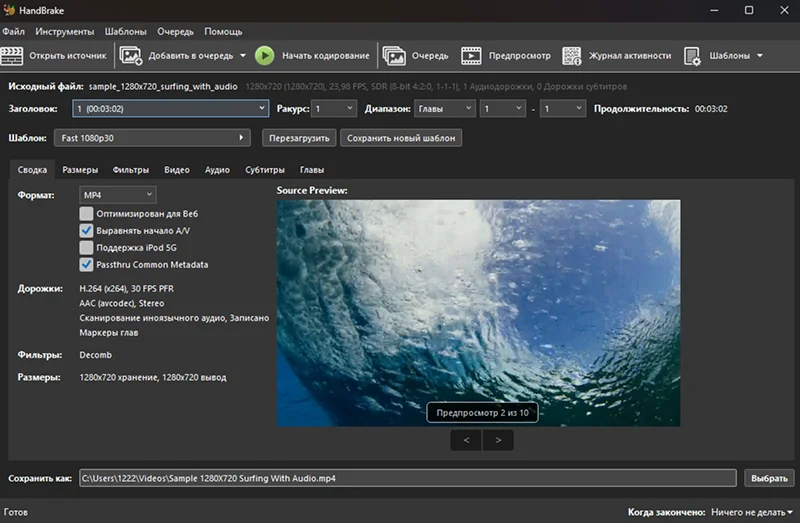Image resolution: width=800 pixels, height=523 pixels.
Task: Click the 1280x720 хранение size text
Action: coord(153,378)
